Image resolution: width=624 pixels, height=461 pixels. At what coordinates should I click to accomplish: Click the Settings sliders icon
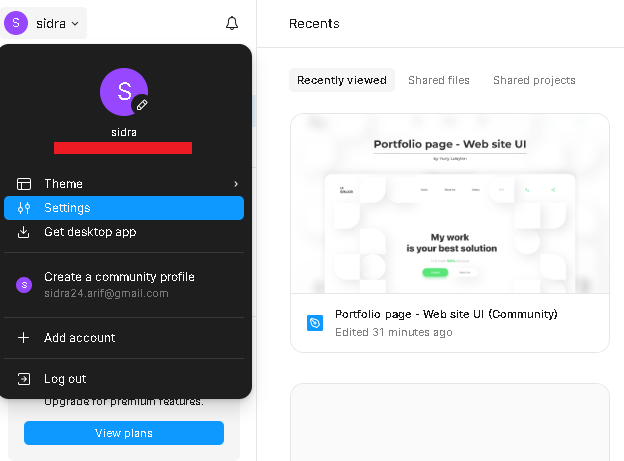[x=24, y=208]
